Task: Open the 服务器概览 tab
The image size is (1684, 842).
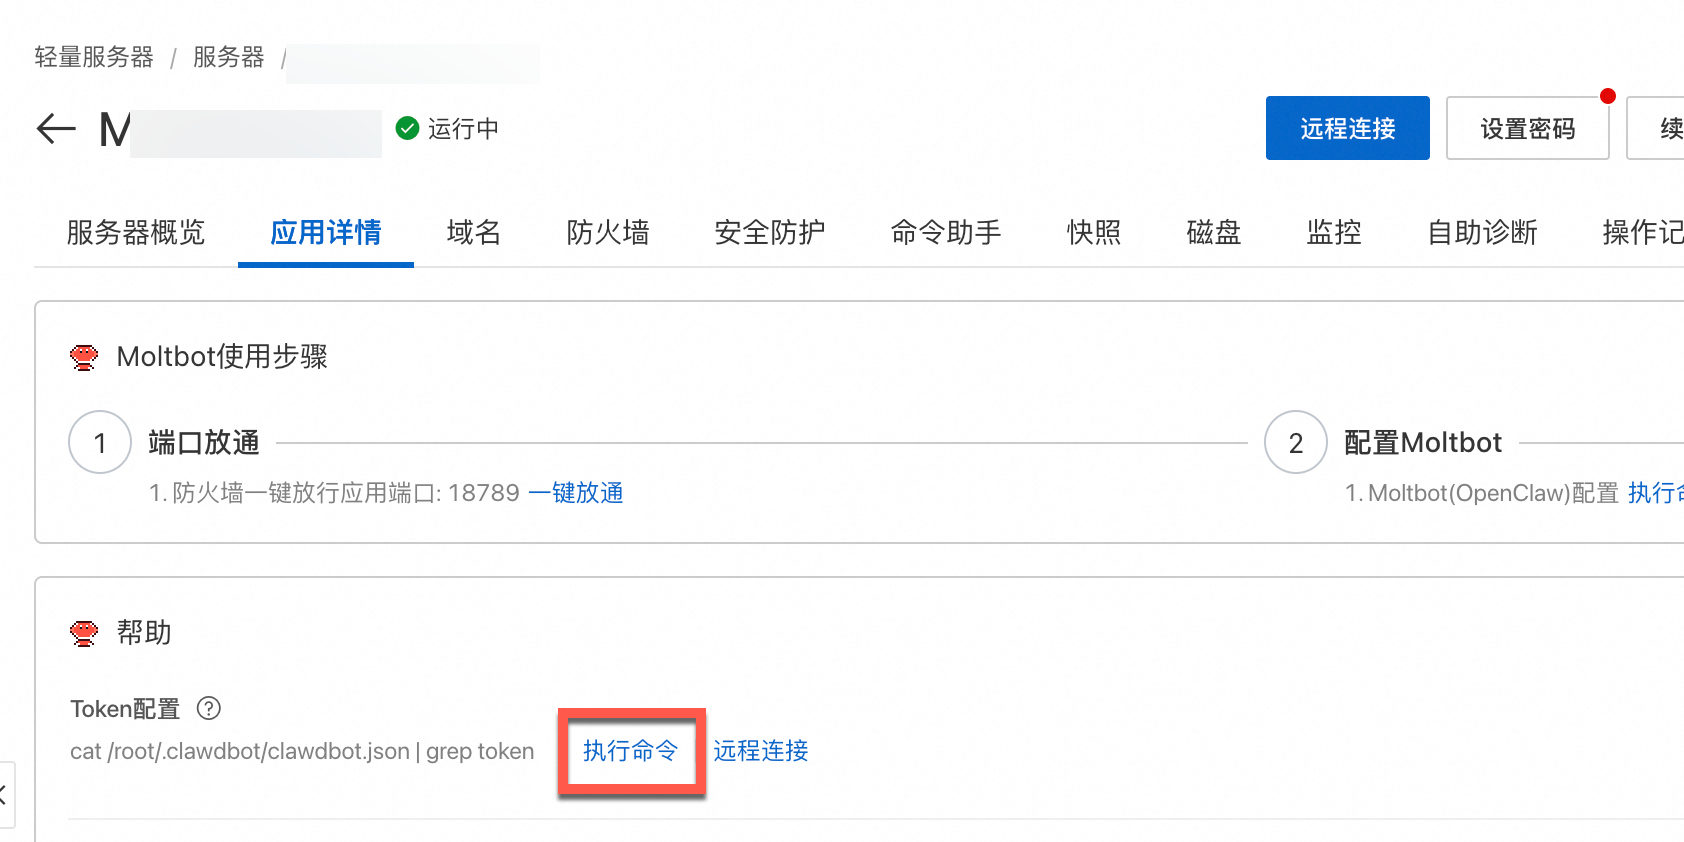Action: (136, 232)
